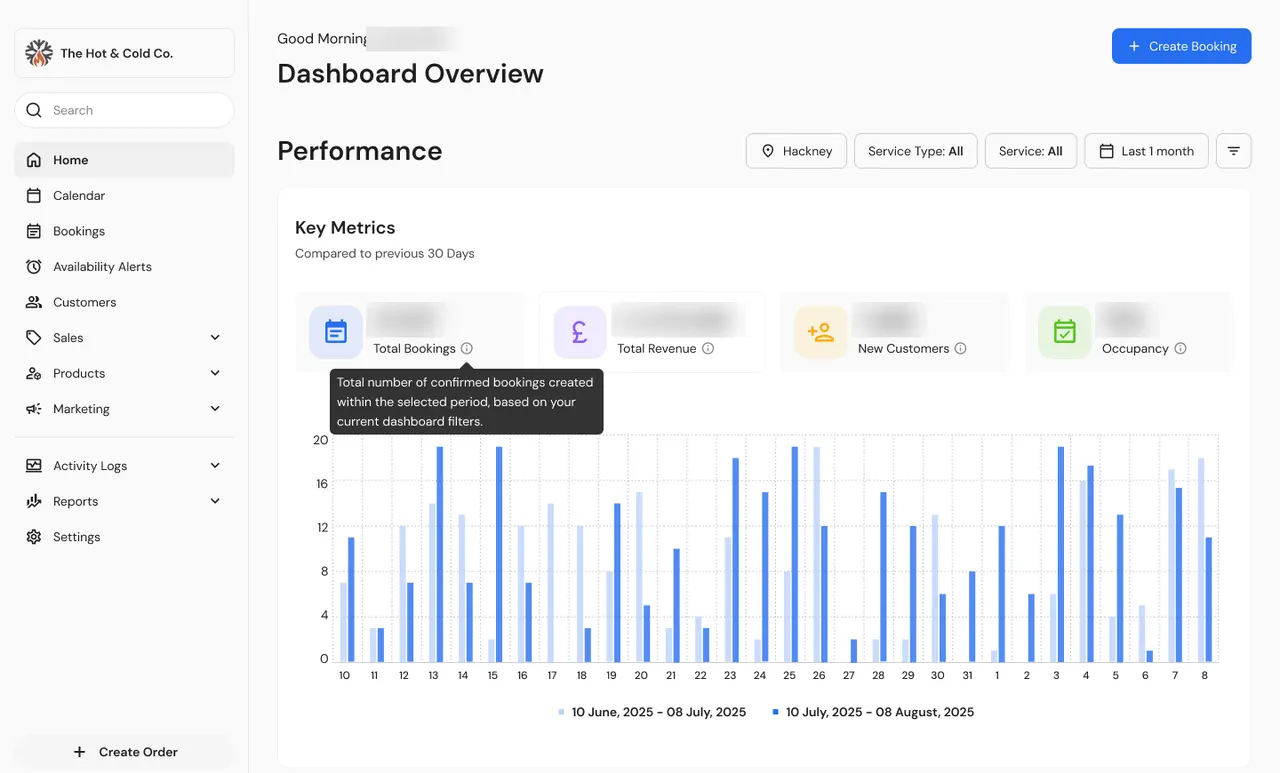1280x773 pixels.
Task: Click the Bookings icon in sidebar
Action: tap(34, 231)
